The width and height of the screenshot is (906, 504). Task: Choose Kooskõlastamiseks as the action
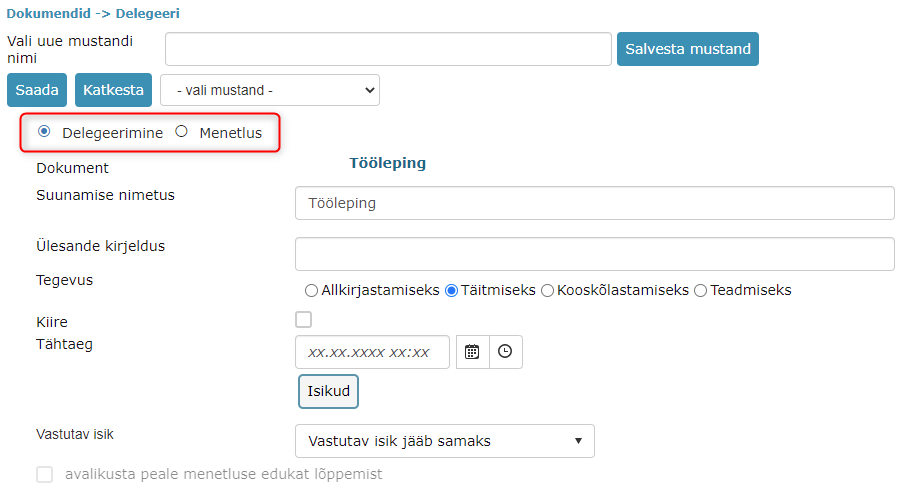pyautogui.click(x=547, y=290)
